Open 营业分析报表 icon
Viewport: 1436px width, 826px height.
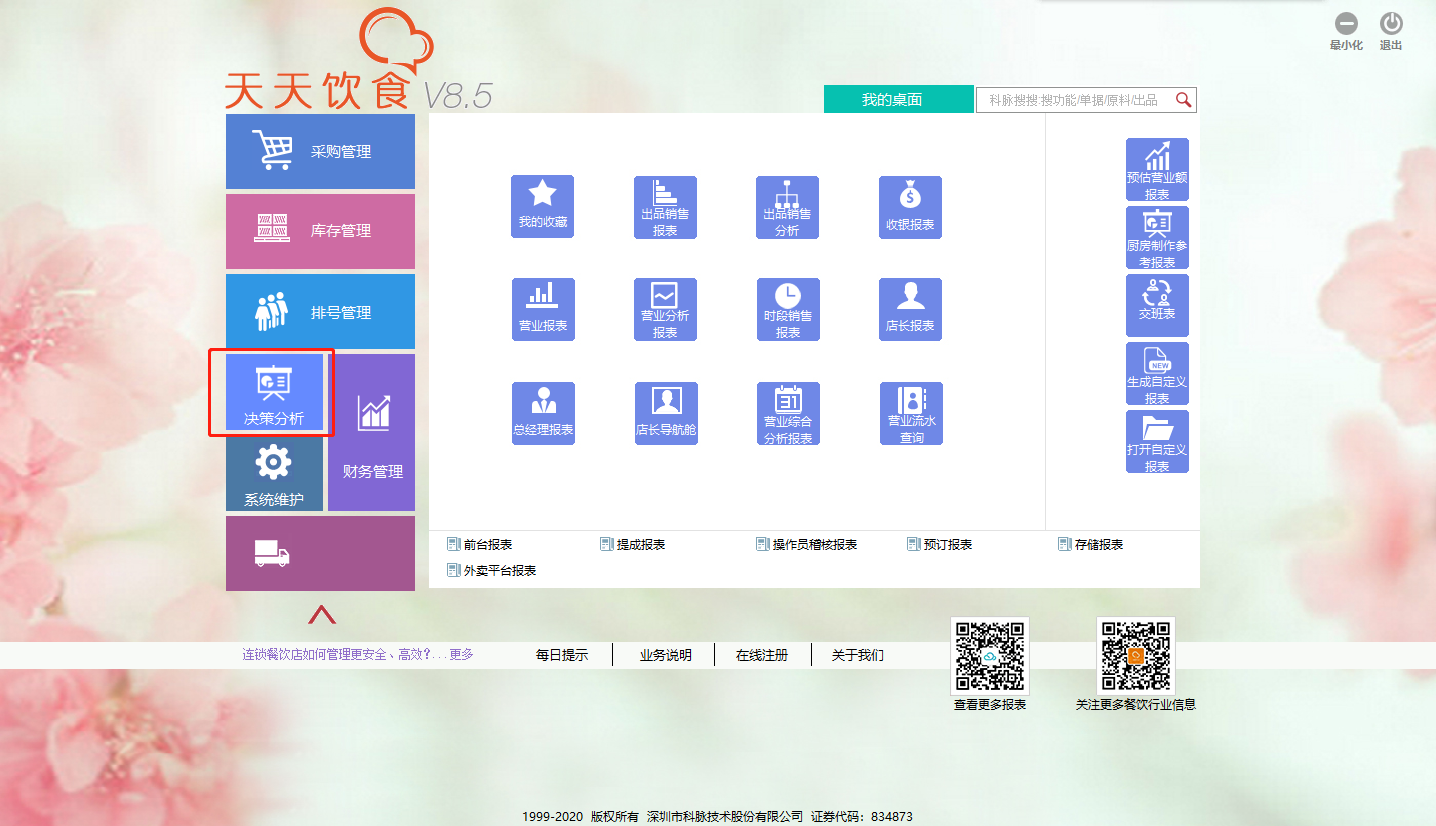click(x=665, y=309)
